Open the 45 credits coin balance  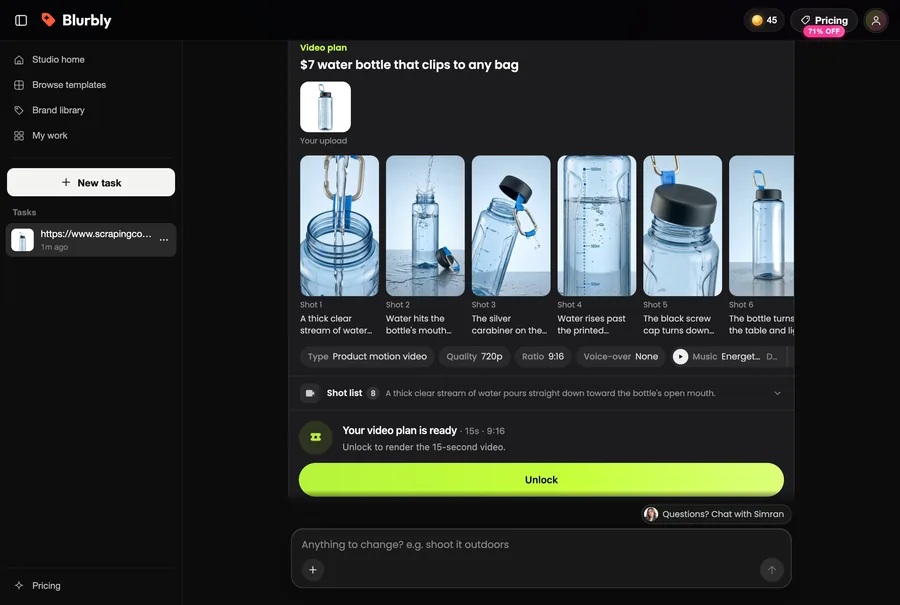764,20
